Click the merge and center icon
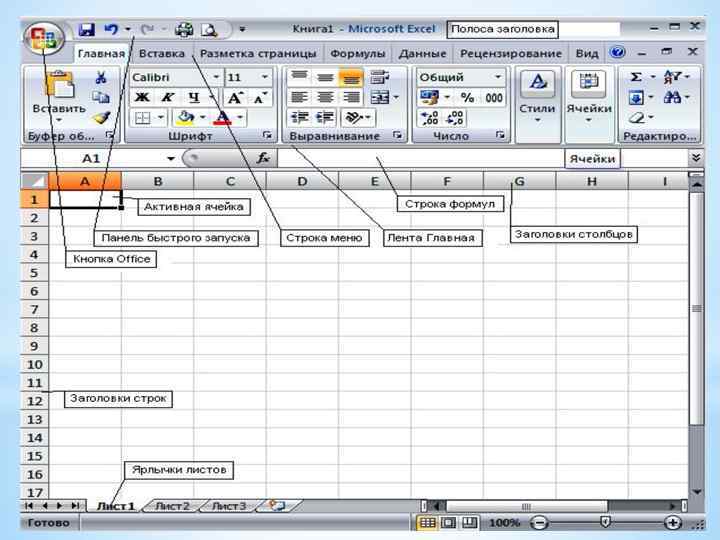 (x=380, y=97)
